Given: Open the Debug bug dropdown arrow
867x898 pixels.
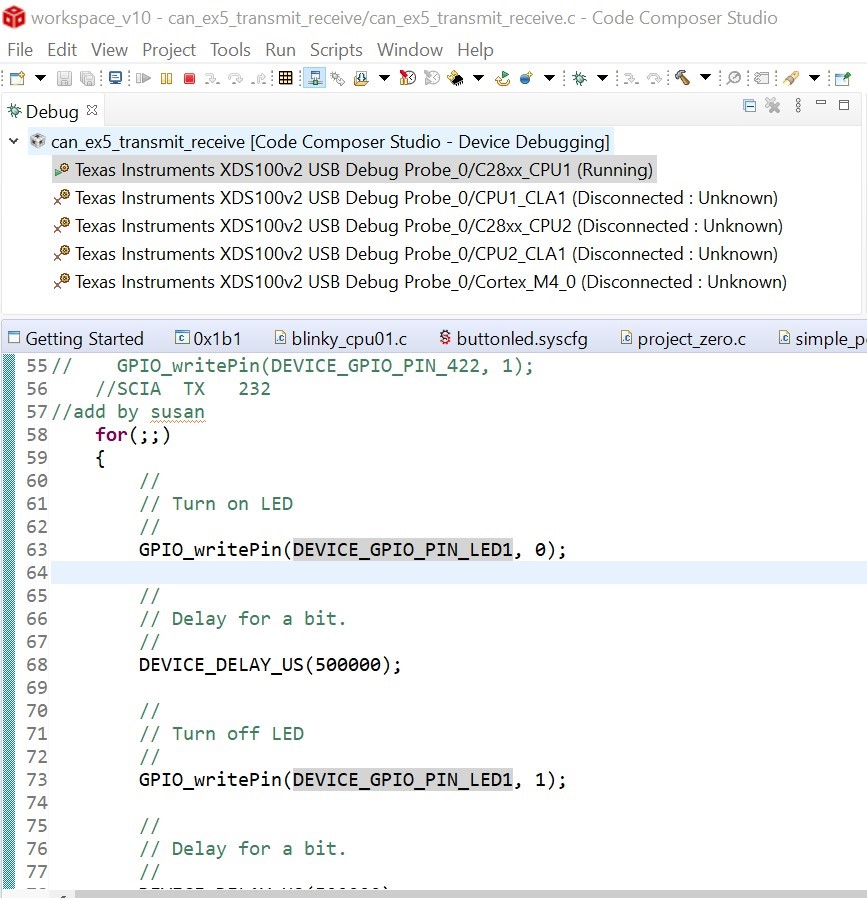Looking at the screenshot, I should [602, 78].
